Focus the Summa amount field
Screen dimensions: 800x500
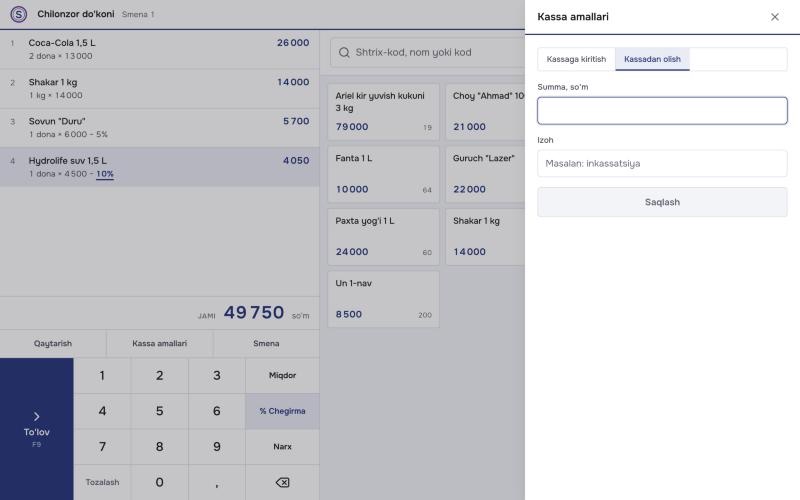click(x=662, y=111)
